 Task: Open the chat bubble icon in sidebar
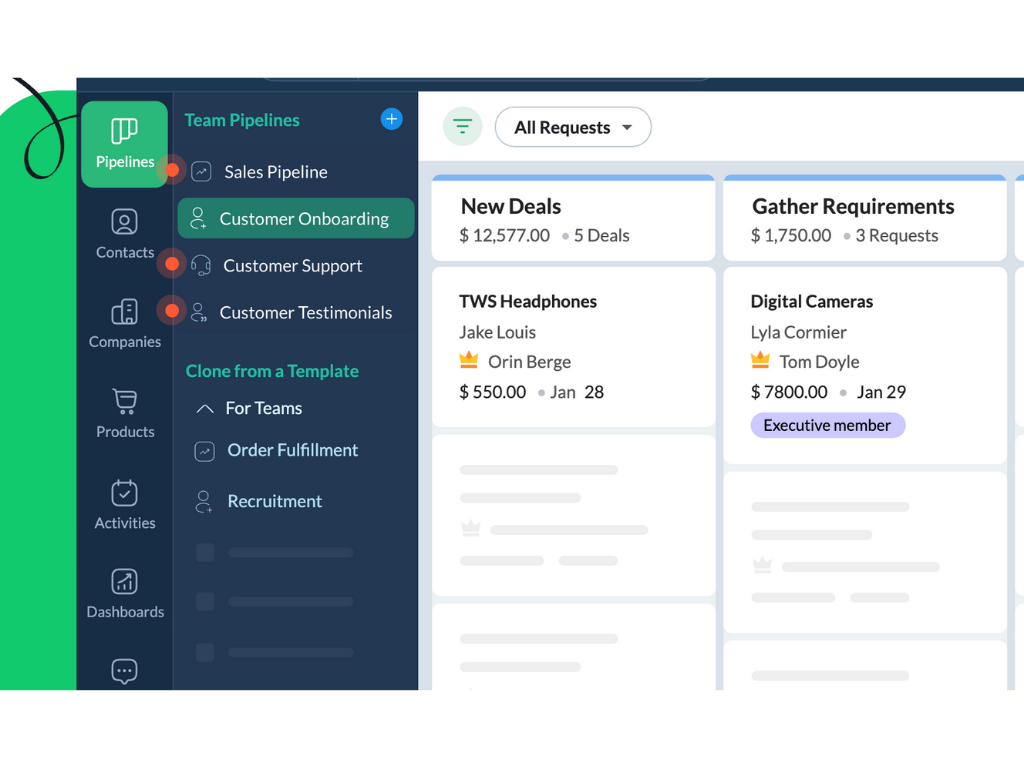(x=124, y=671)
